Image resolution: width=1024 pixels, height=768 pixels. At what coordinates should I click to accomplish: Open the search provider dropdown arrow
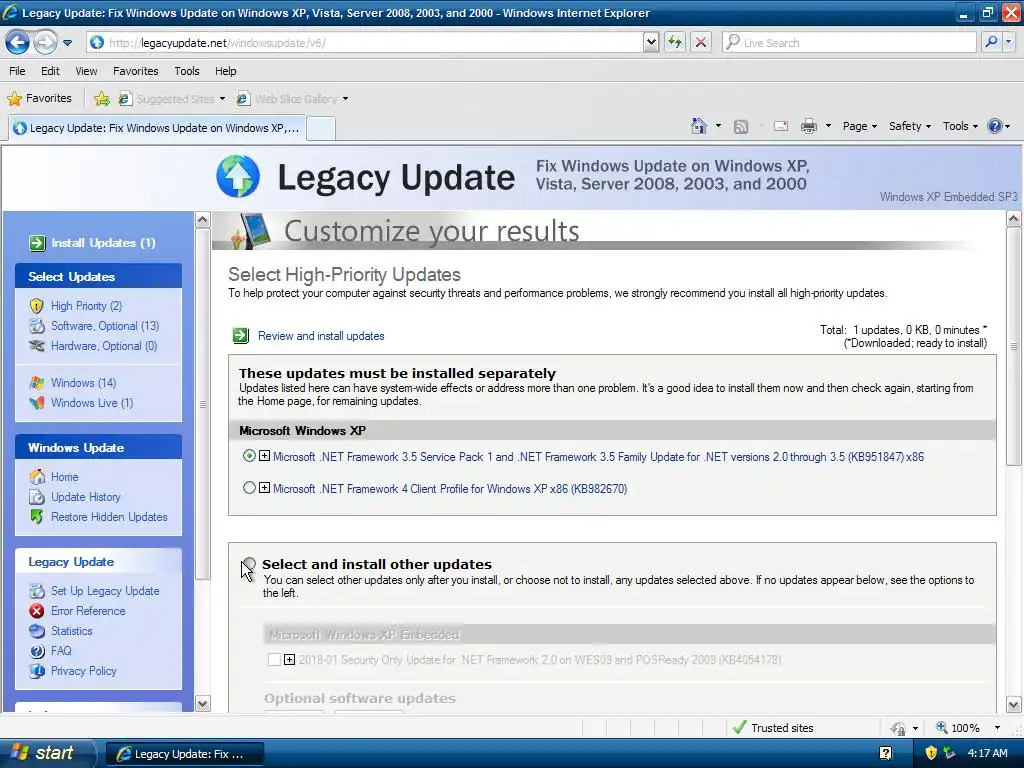click(1008, 42)
